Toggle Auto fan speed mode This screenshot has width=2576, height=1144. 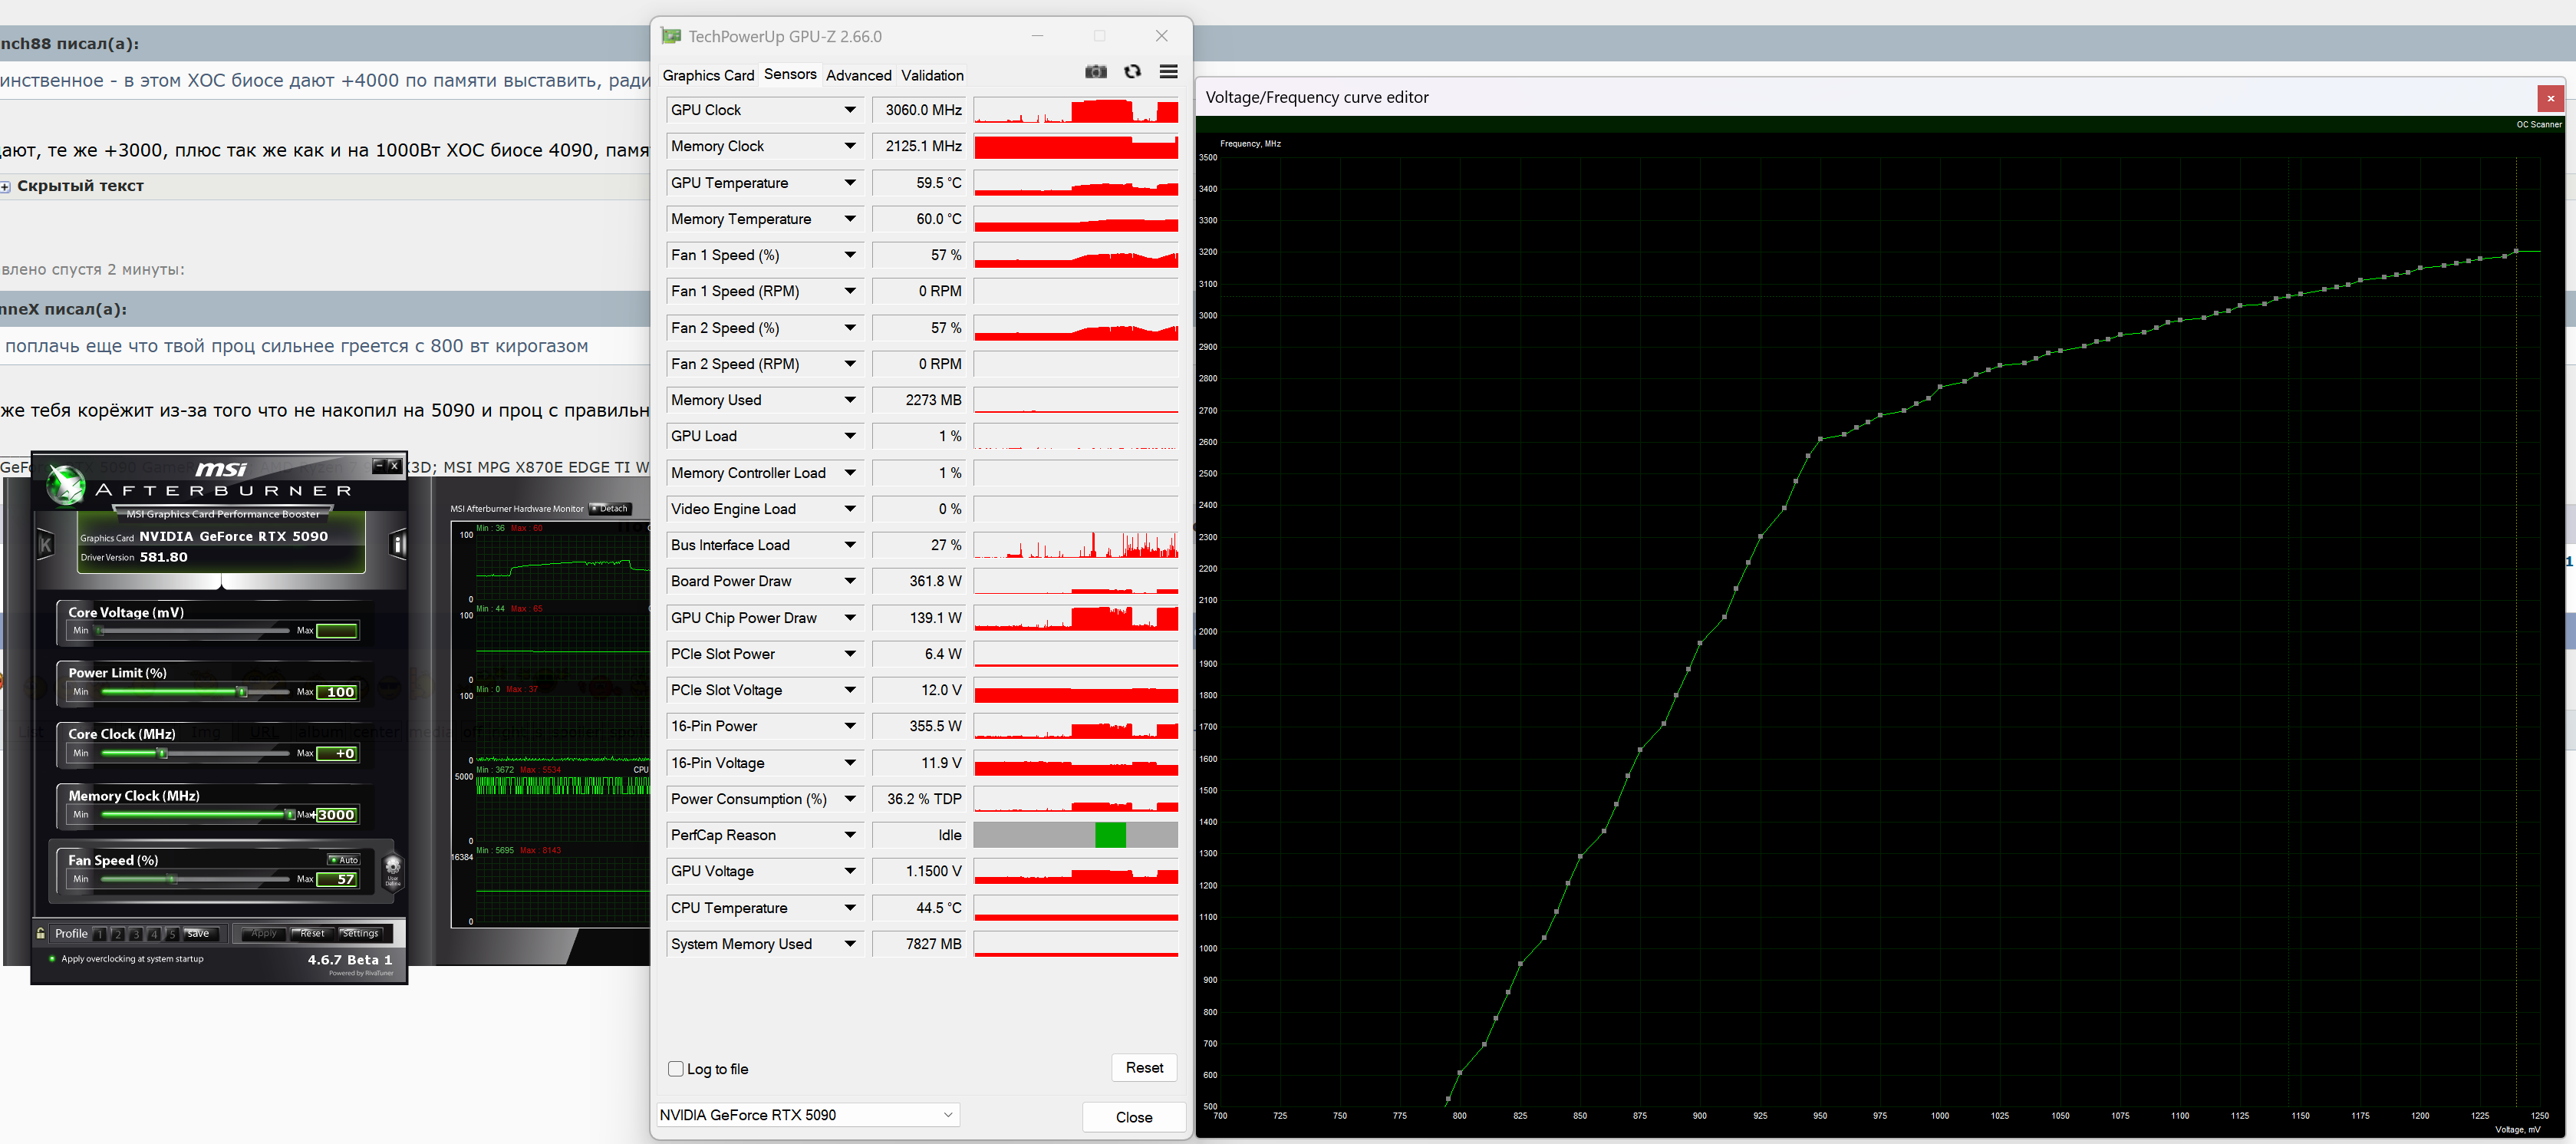tap(345, 860)
